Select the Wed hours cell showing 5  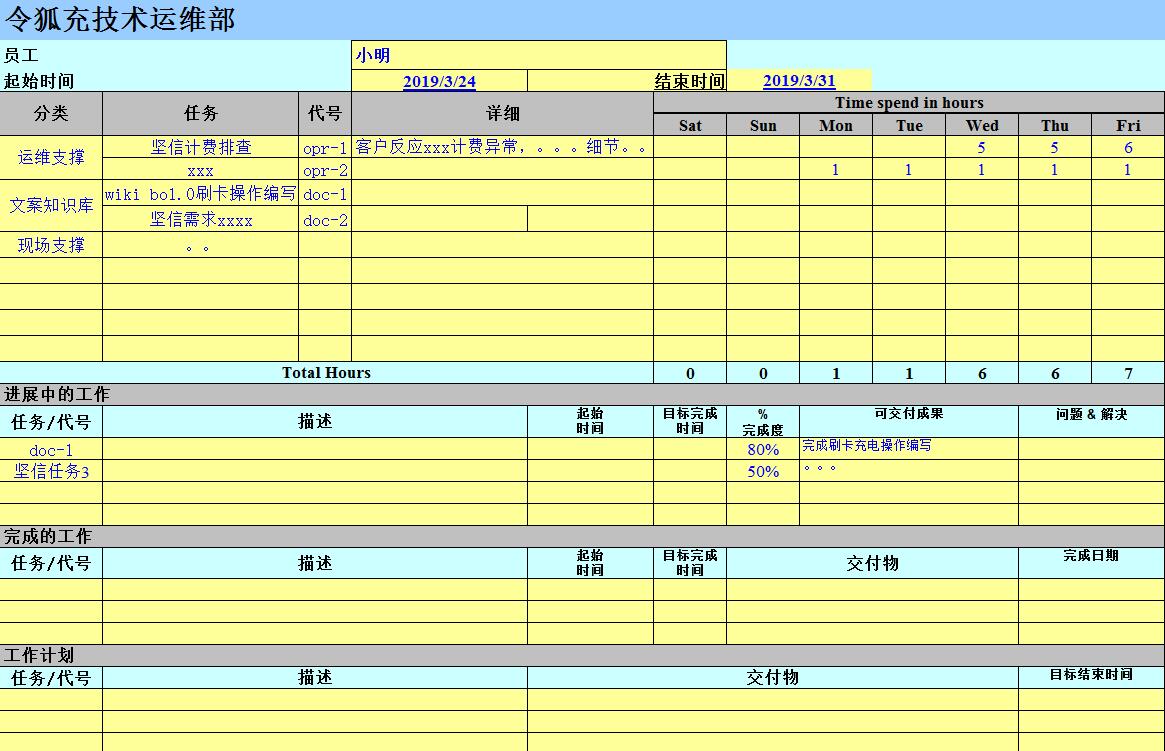click(981, 146)
